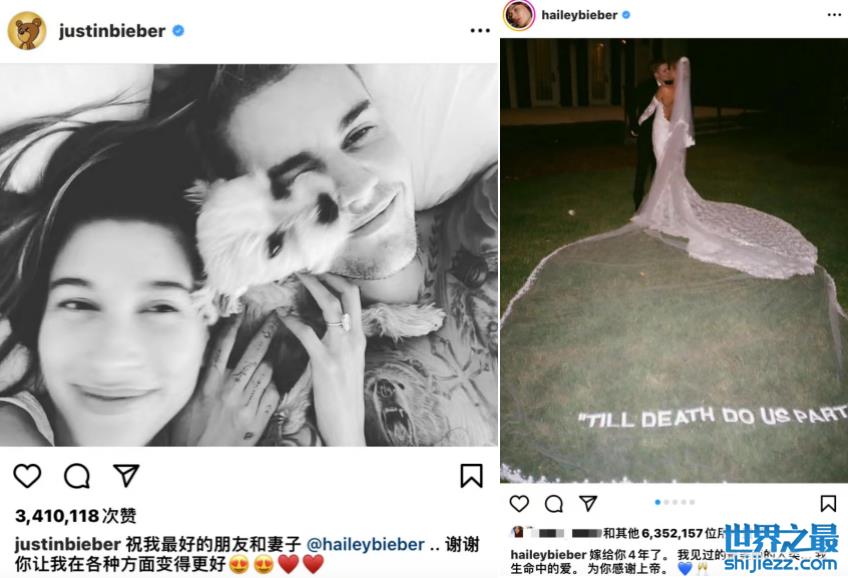Bookmark the justinbieber post
Viewport: 848px width, 578px height.
click(471, 476)
